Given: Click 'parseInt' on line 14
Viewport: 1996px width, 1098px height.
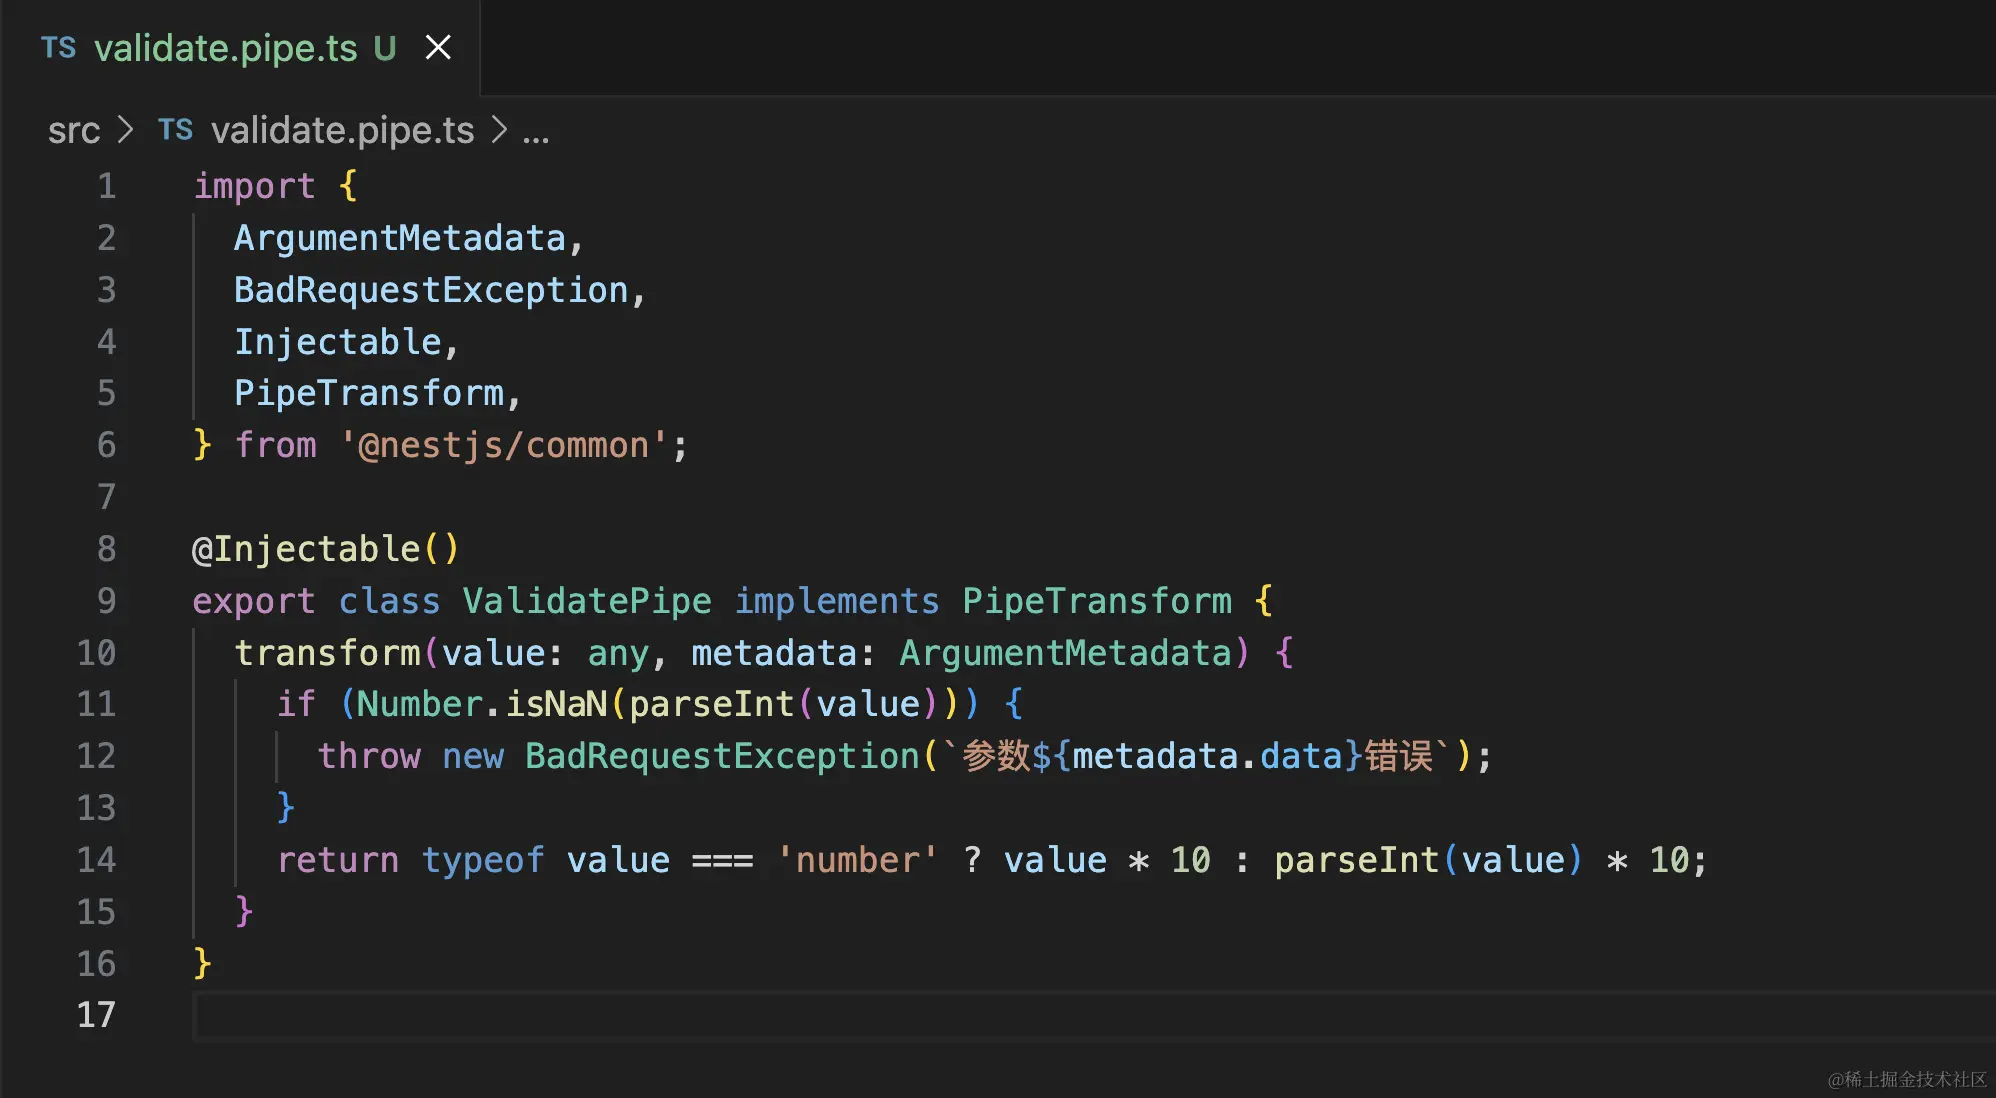Looking at the screenshot, I should pos(1356,860).
